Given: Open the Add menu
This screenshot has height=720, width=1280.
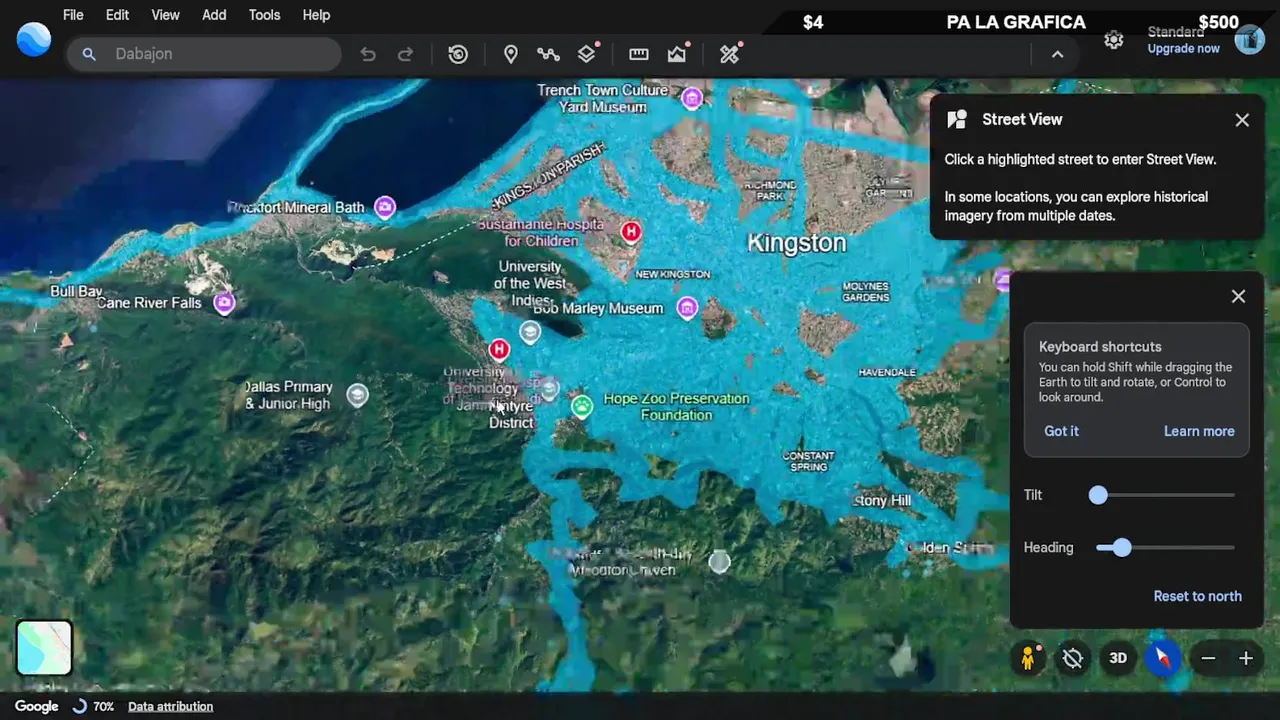Looking at the screenshot, I should pyautogui.click(x=214, y=15).
